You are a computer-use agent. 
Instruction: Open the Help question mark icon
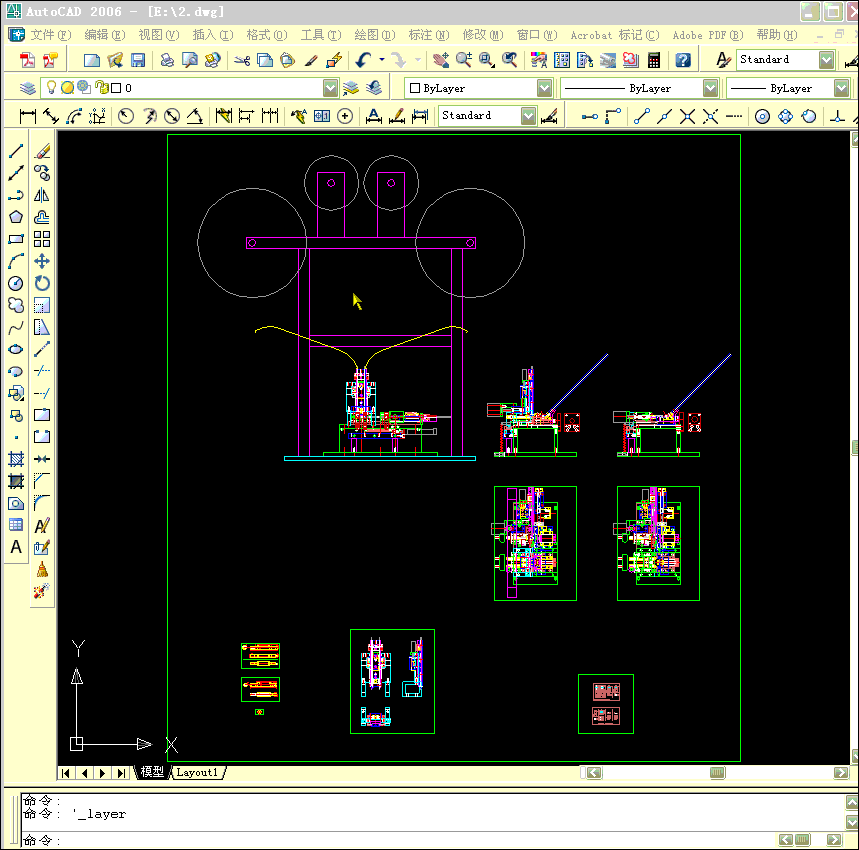click(683, 60)
